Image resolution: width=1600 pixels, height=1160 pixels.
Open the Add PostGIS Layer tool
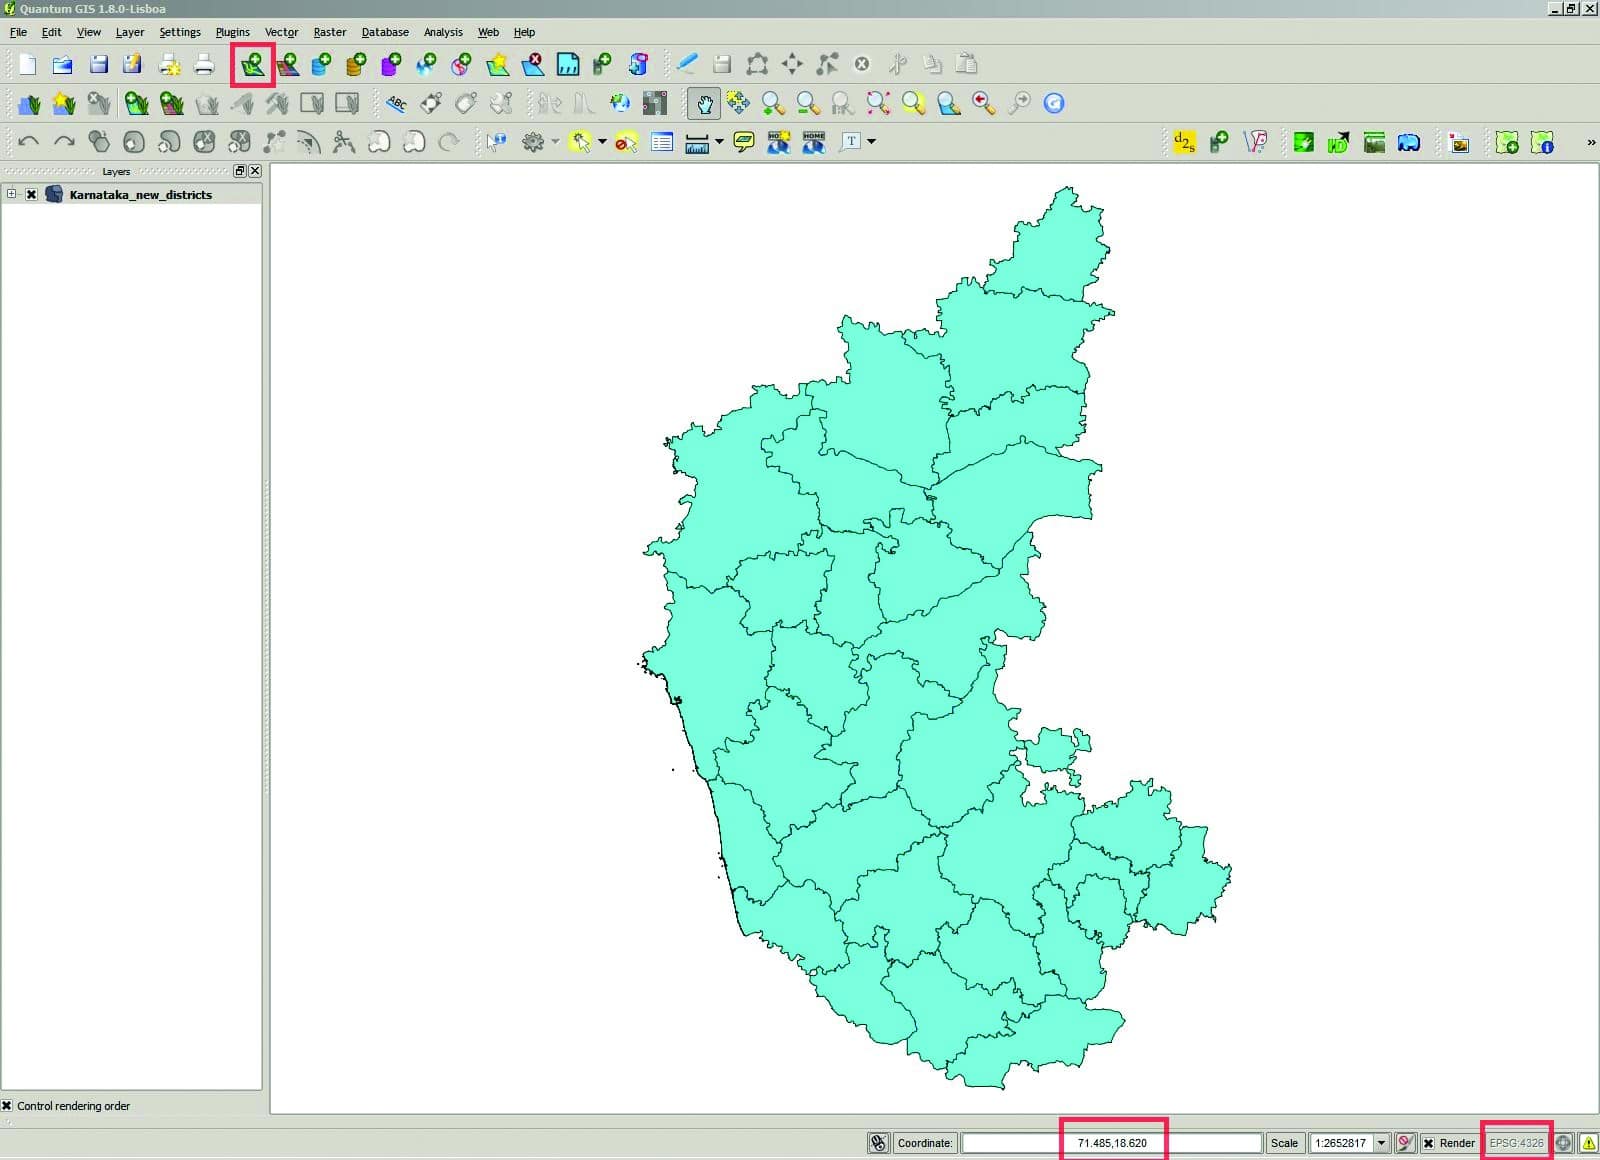(322, 64)
